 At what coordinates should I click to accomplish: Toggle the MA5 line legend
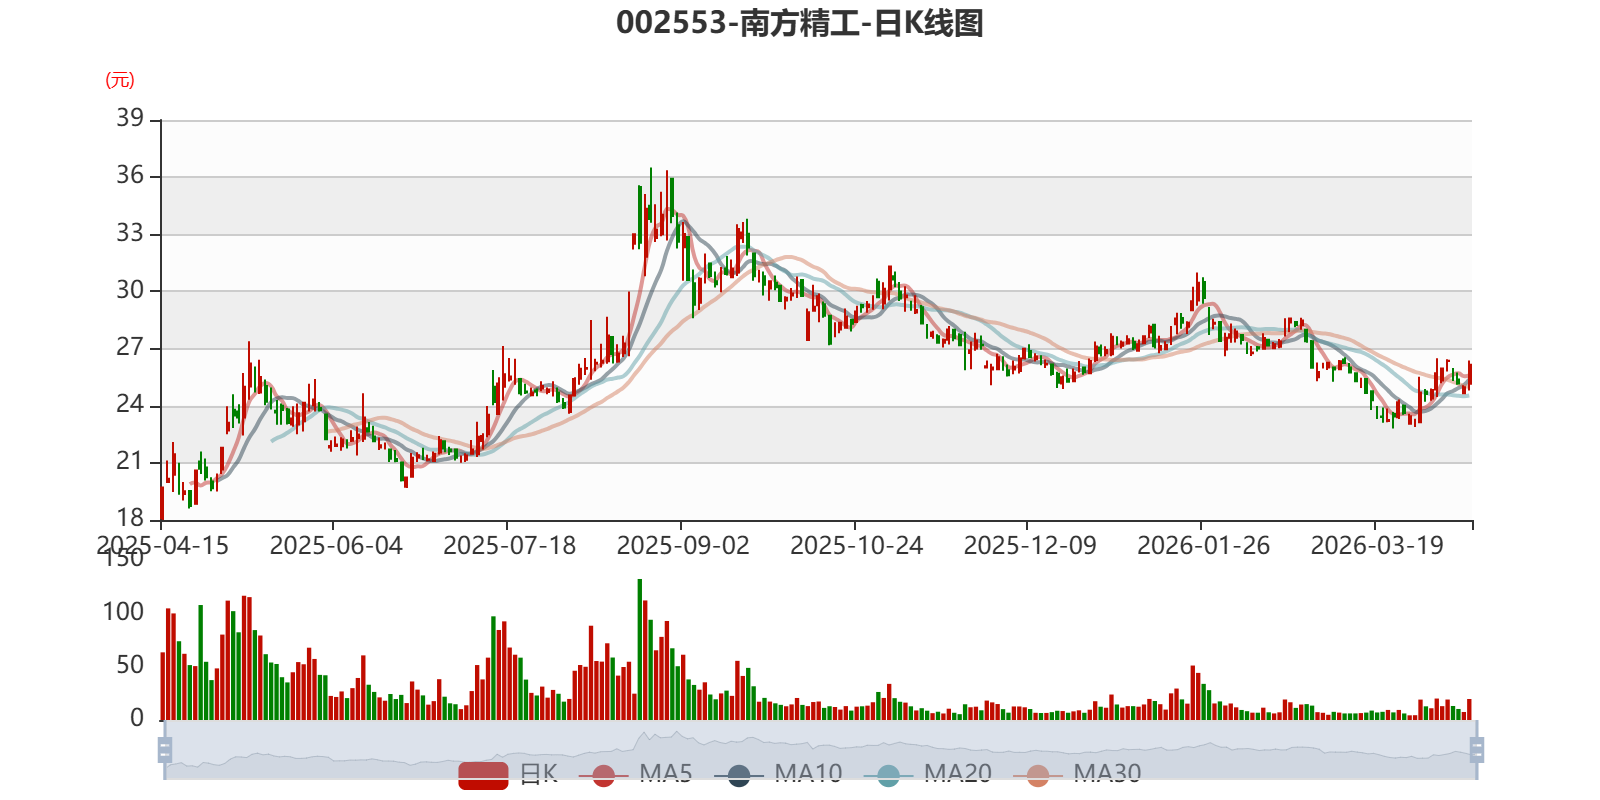pyautogui.click(x=635, y=775)
